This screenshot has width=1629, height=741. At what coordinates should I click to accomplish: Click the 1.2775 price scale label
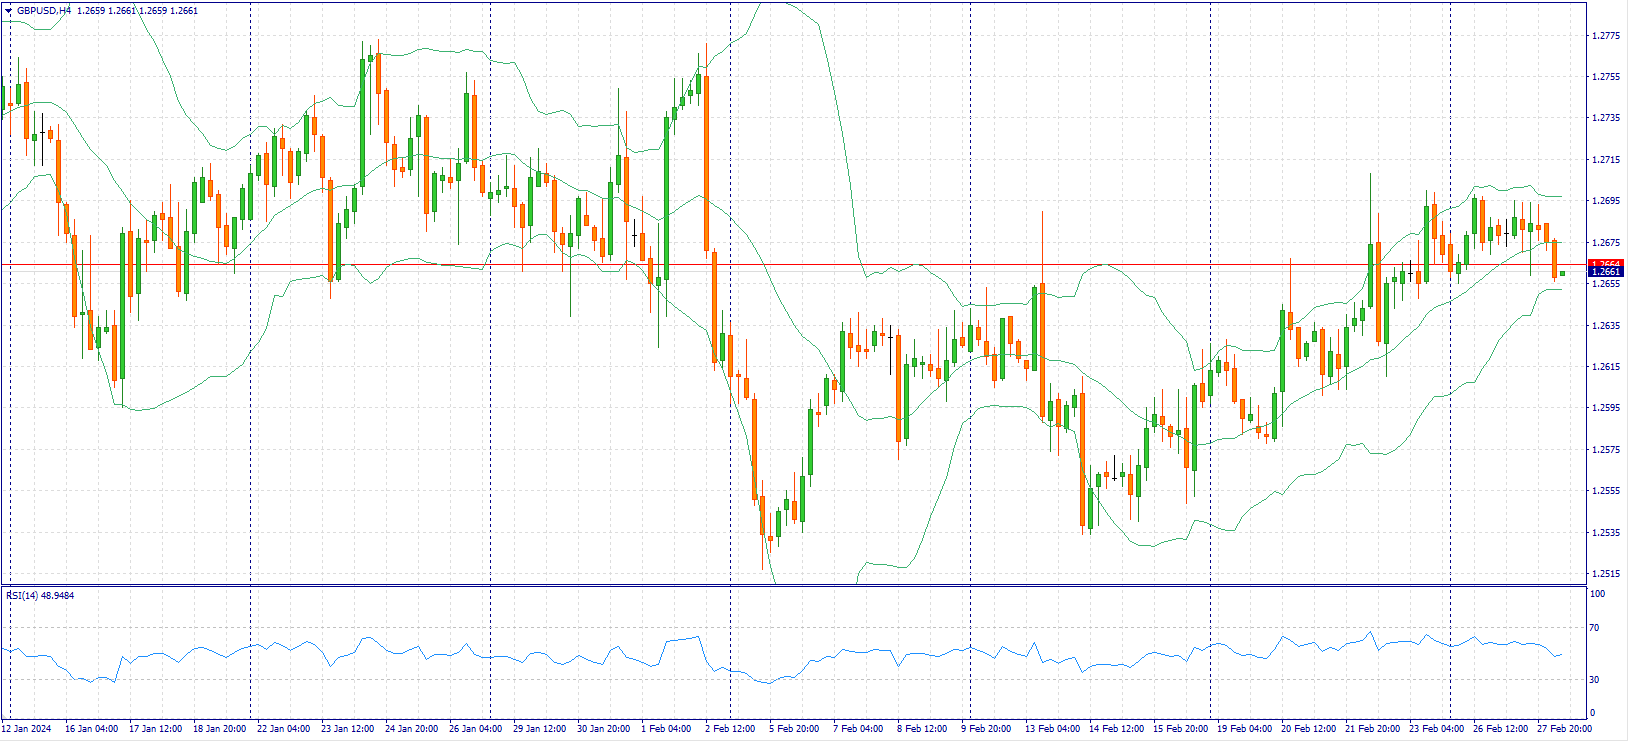pyautogui.click(x=1605, y=36)
